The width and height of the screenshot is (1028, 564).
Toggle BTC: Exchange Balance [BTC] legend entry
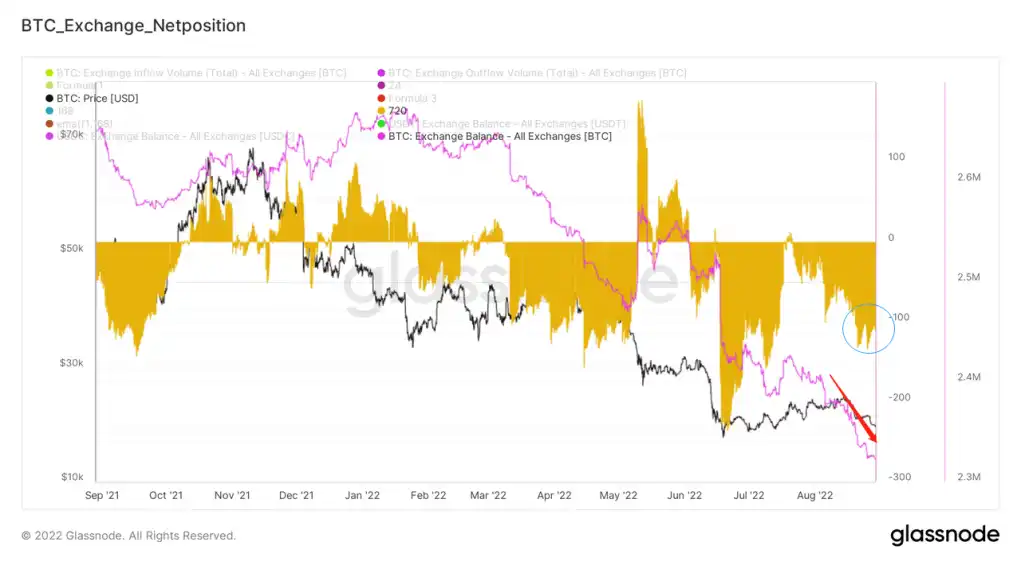(x=494, y=136)
